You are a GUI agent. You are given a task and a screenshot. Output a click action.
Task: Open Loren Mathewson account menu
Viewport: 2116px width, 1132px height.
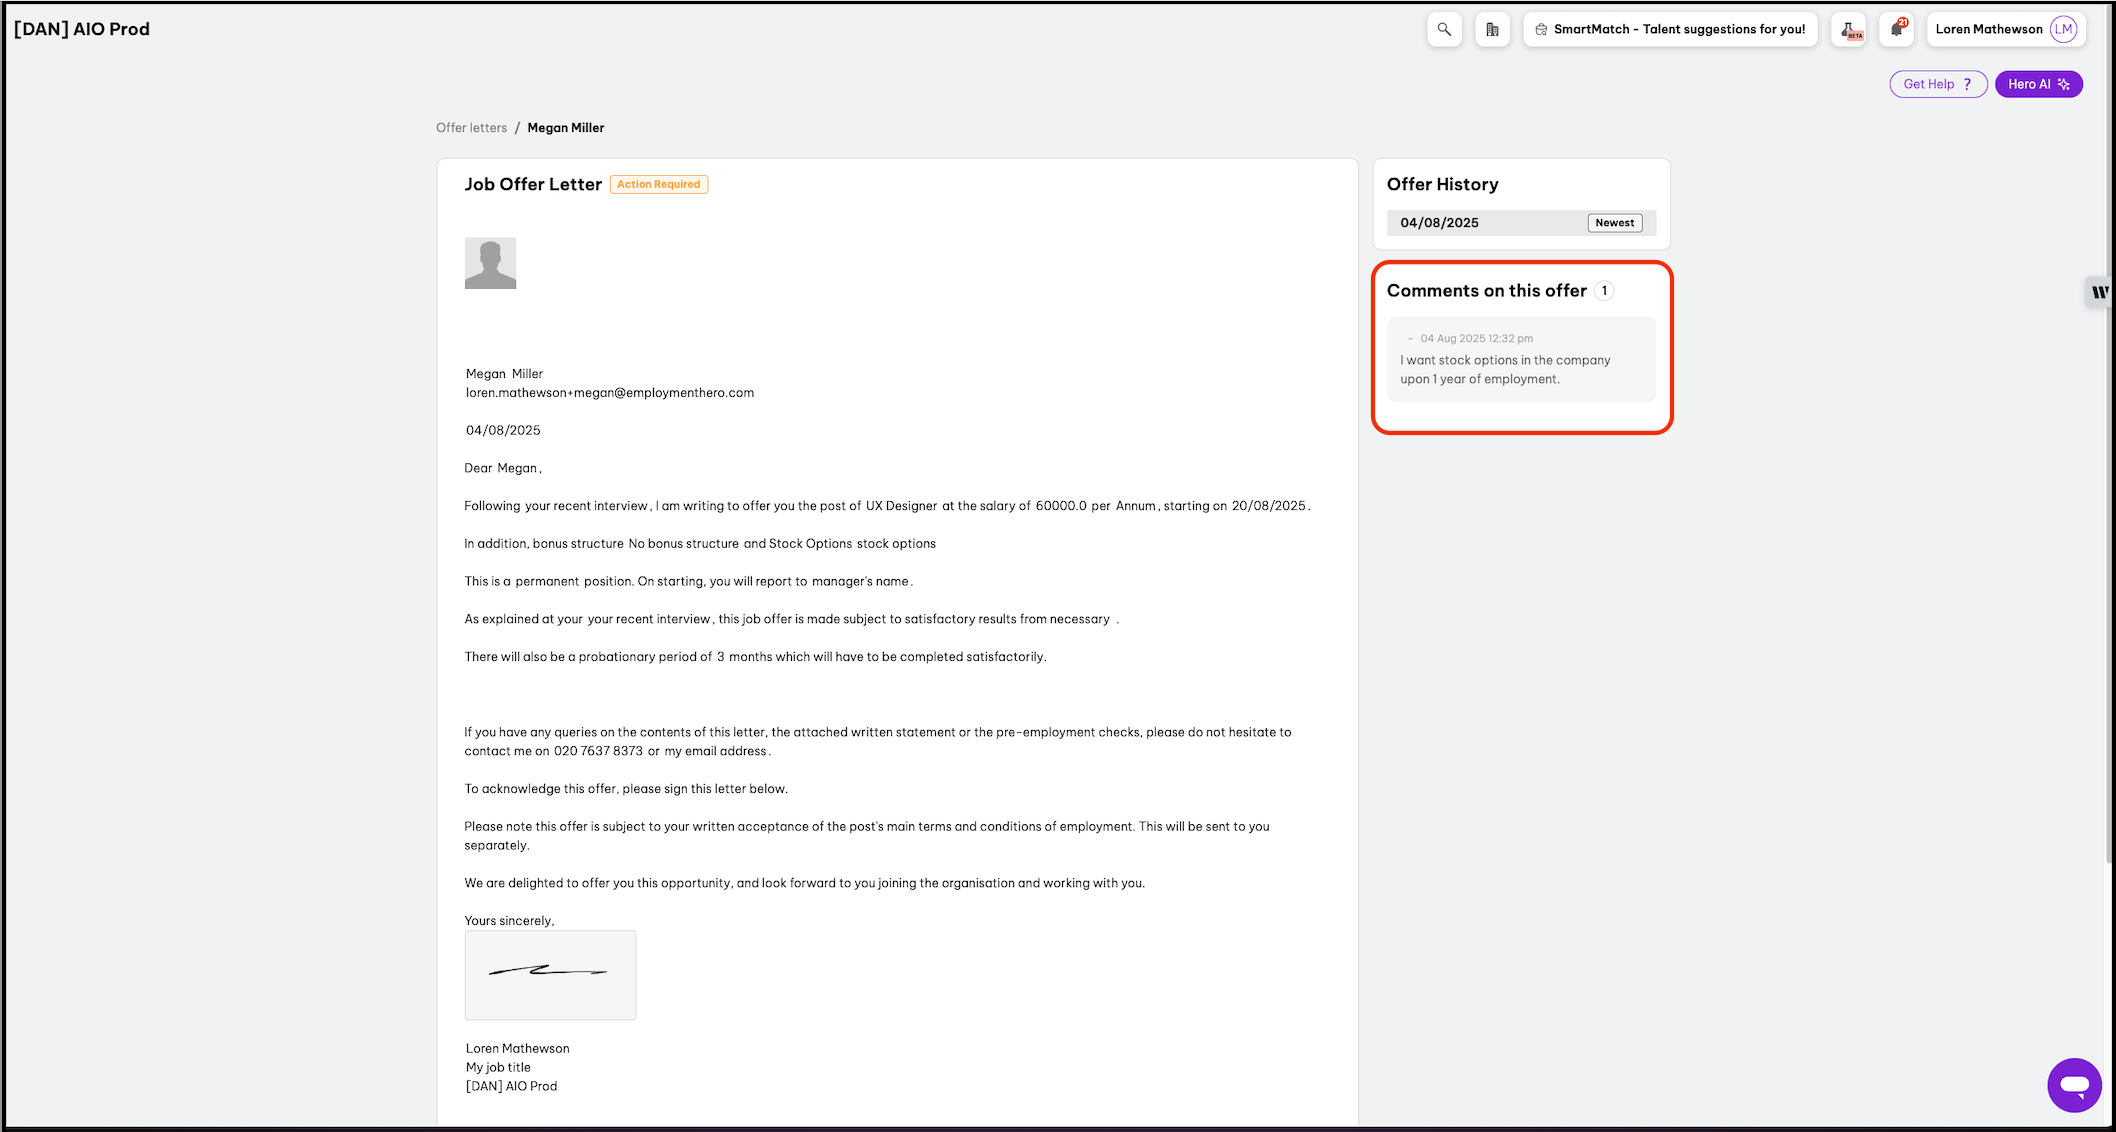click(x=1988, y=29)
